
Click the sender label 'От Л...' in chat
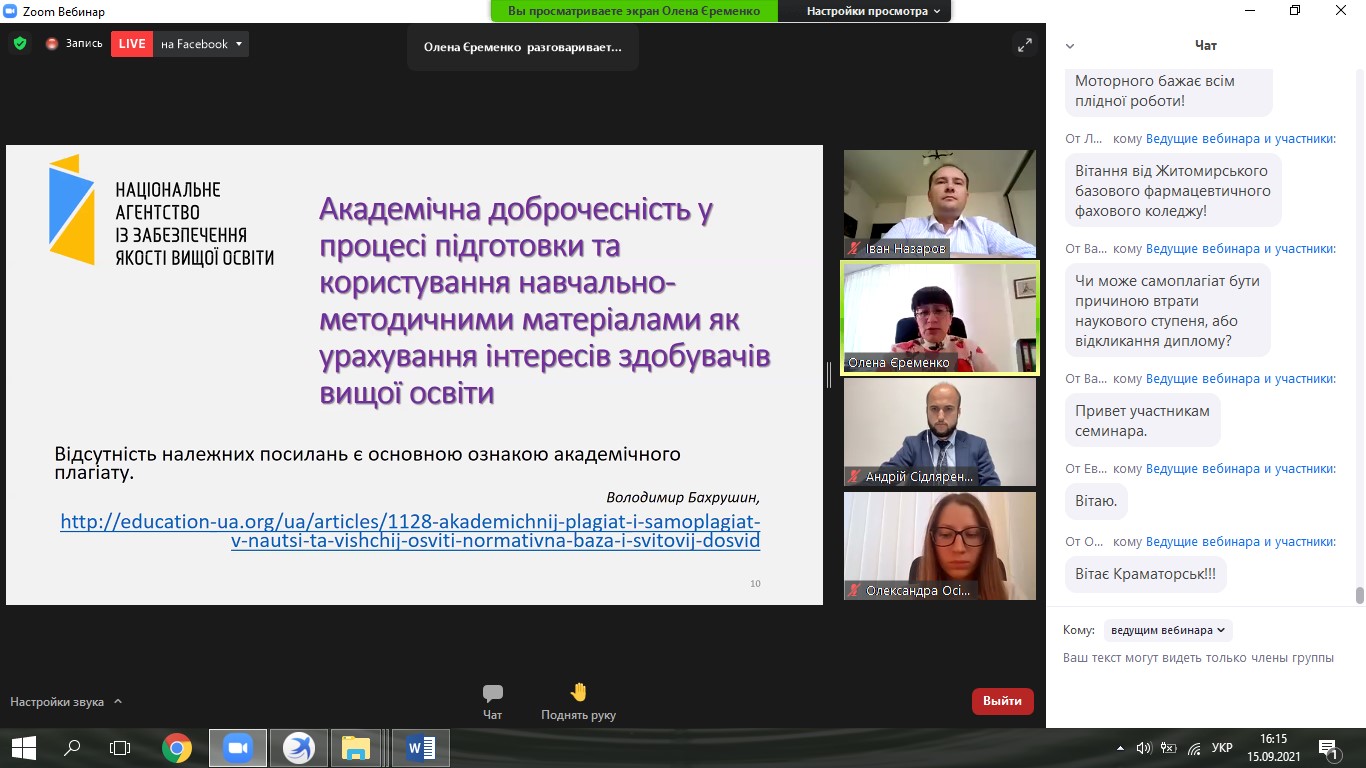1084,139
